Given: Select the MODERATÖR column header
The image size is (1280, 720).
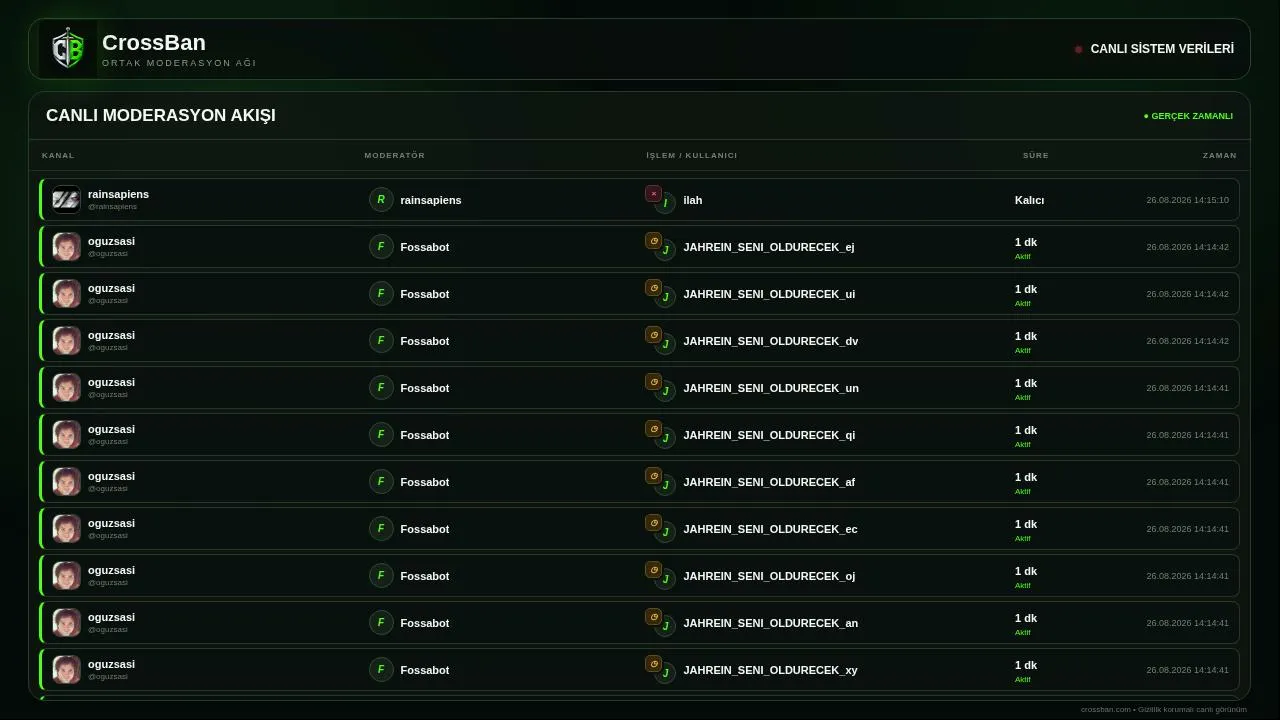Looking at the screenshot, I should point(395,155).
